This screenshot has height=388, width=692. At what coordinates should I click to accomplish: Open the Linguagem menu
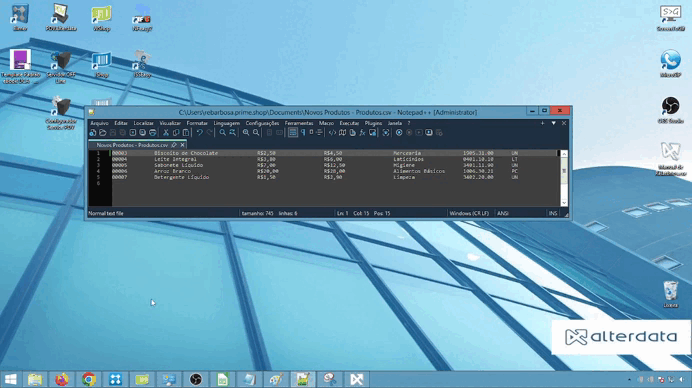pyautogui.click(x=226, y=123)
